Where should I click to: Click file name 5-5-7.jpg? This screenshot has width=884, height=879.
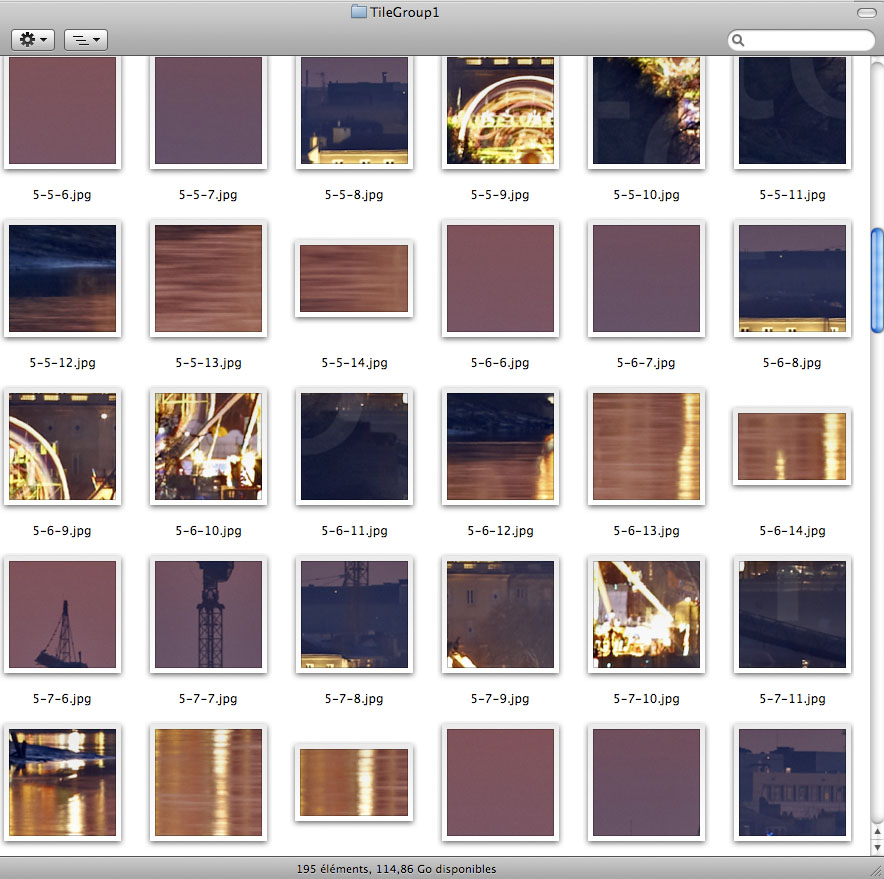[x=208, y=195]
